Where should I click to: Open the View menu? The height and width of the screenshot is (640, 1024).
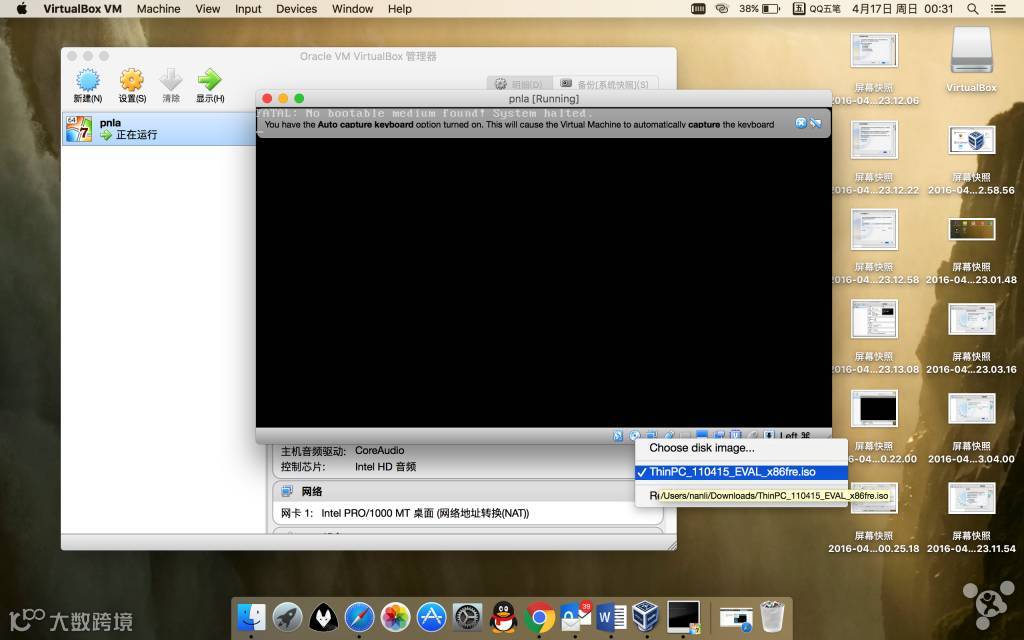click(208, 8)
